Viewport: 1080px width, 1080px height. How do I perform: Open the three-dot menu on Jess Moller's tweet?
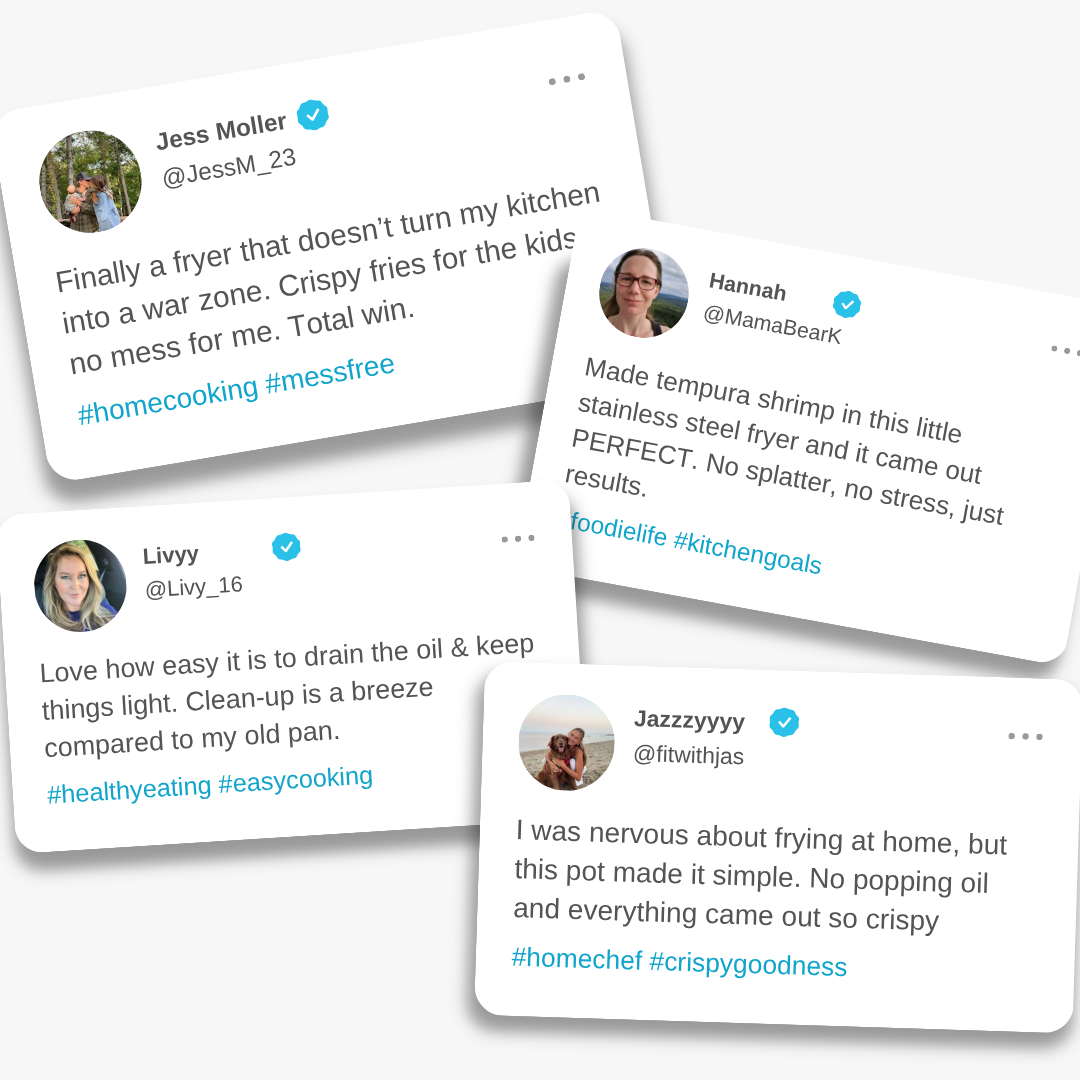point(566,78)
